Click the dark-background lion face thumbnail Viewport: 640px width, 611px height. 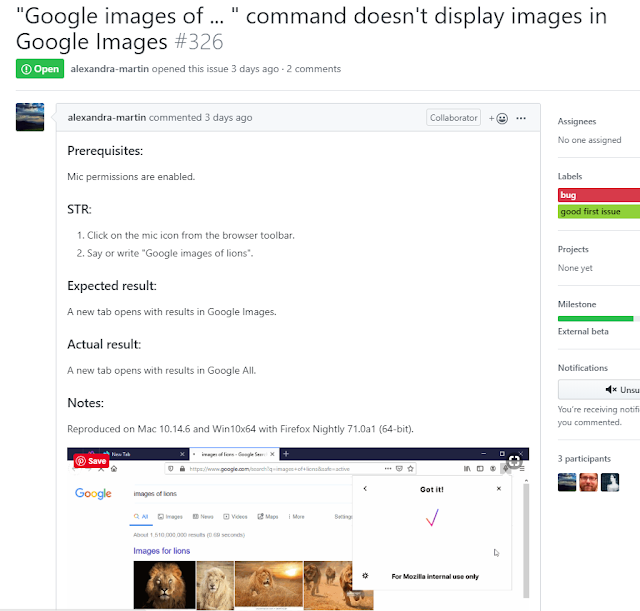pos(164,585)
